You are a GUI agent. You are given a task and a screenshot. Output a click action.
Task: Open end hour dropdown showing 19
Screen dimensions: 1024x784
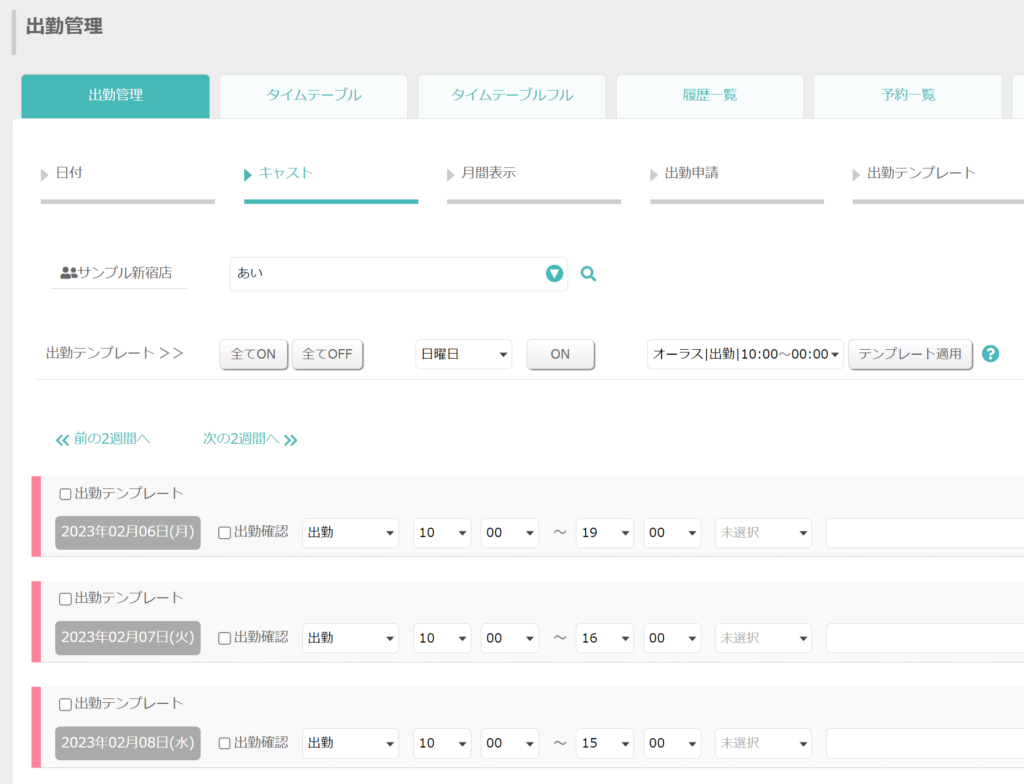point(604,532)
